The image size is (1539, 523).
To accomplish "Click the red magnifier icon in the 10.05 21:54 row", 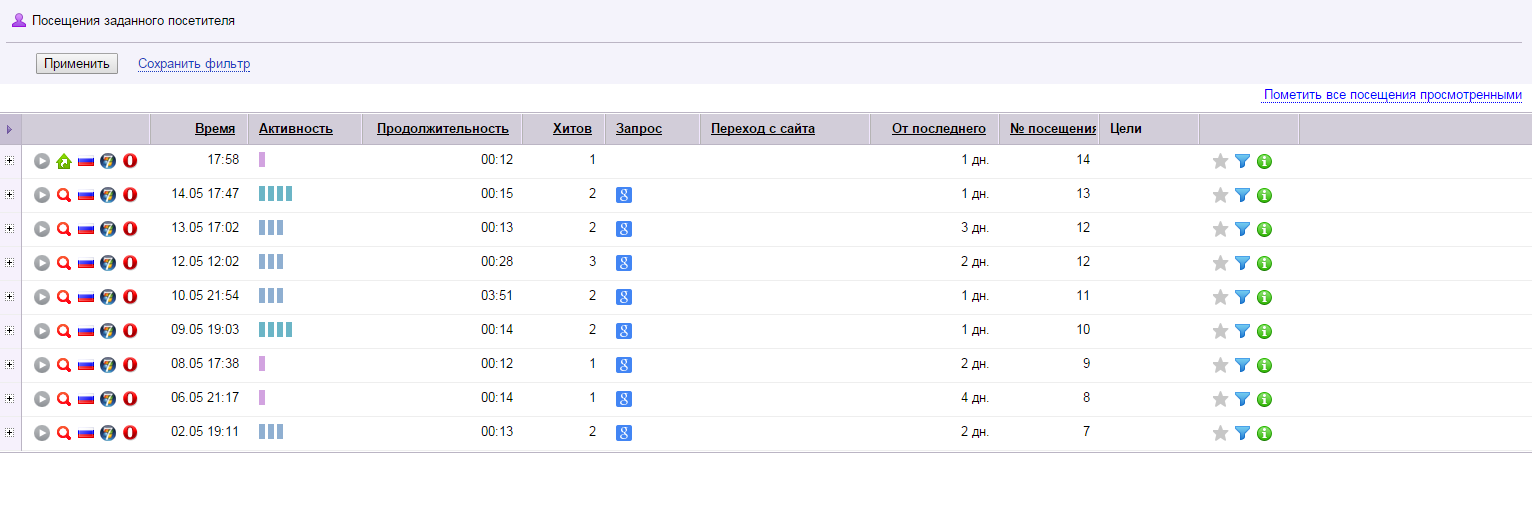I will (63, 297).
